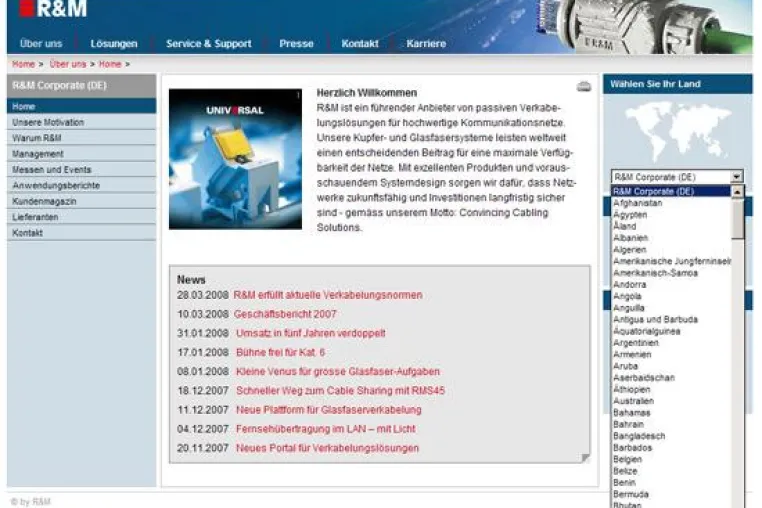The image size is (762, 508).
Task: Open Umsatz in fünf Jahren verdoppelt
Action: click(x=311, y=333)
